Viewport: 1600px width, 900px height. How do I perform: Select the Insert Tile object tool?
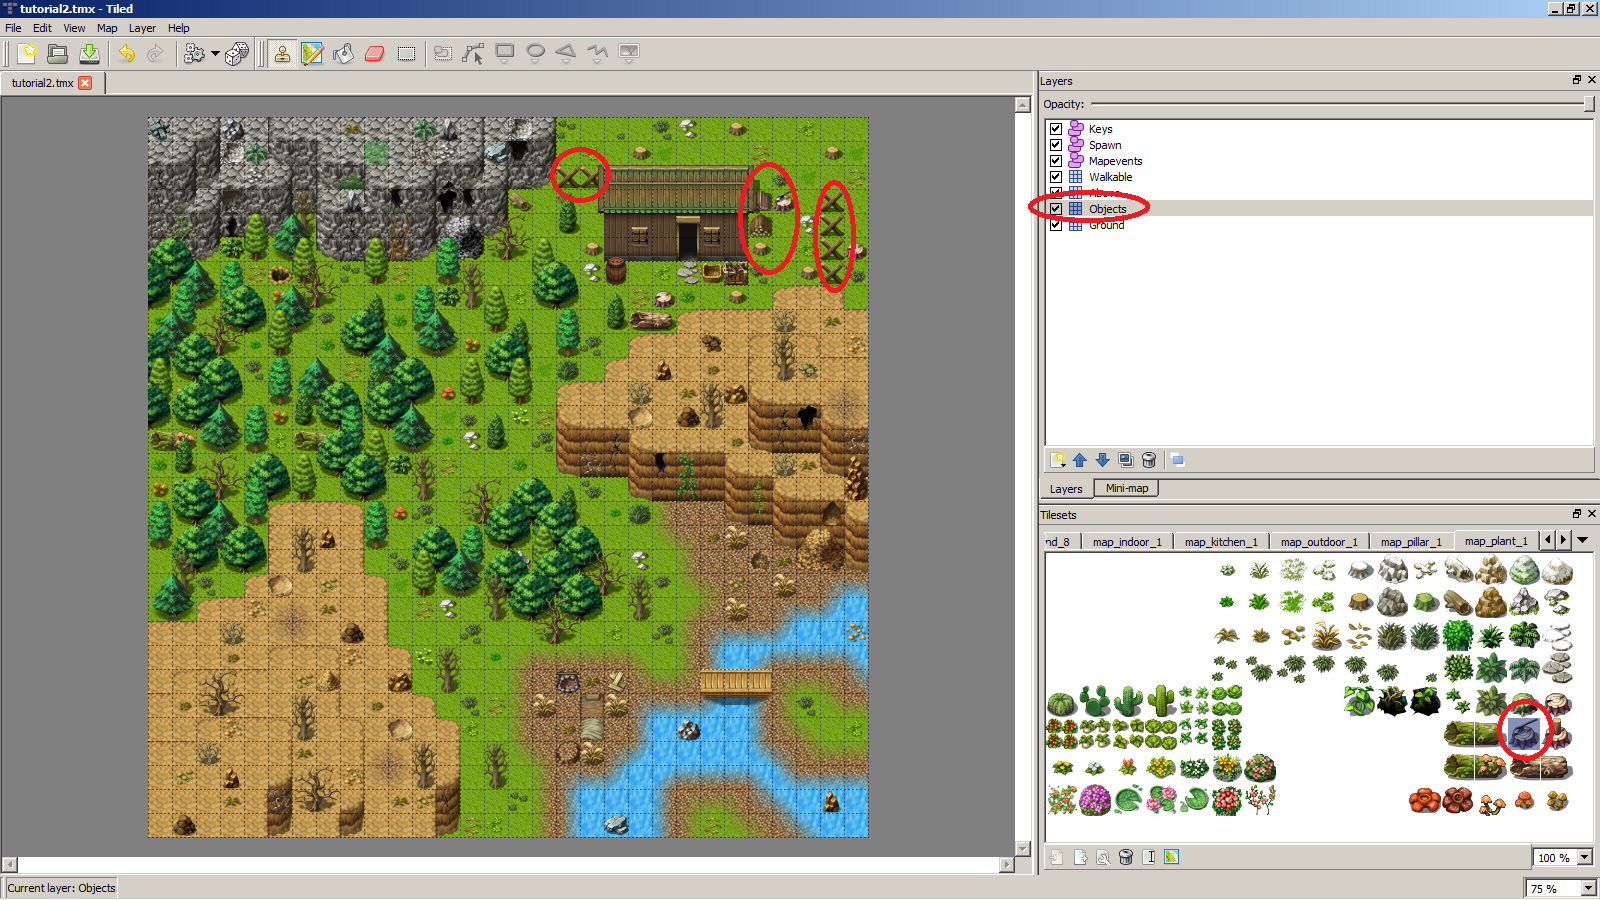[x=629, y=54]
